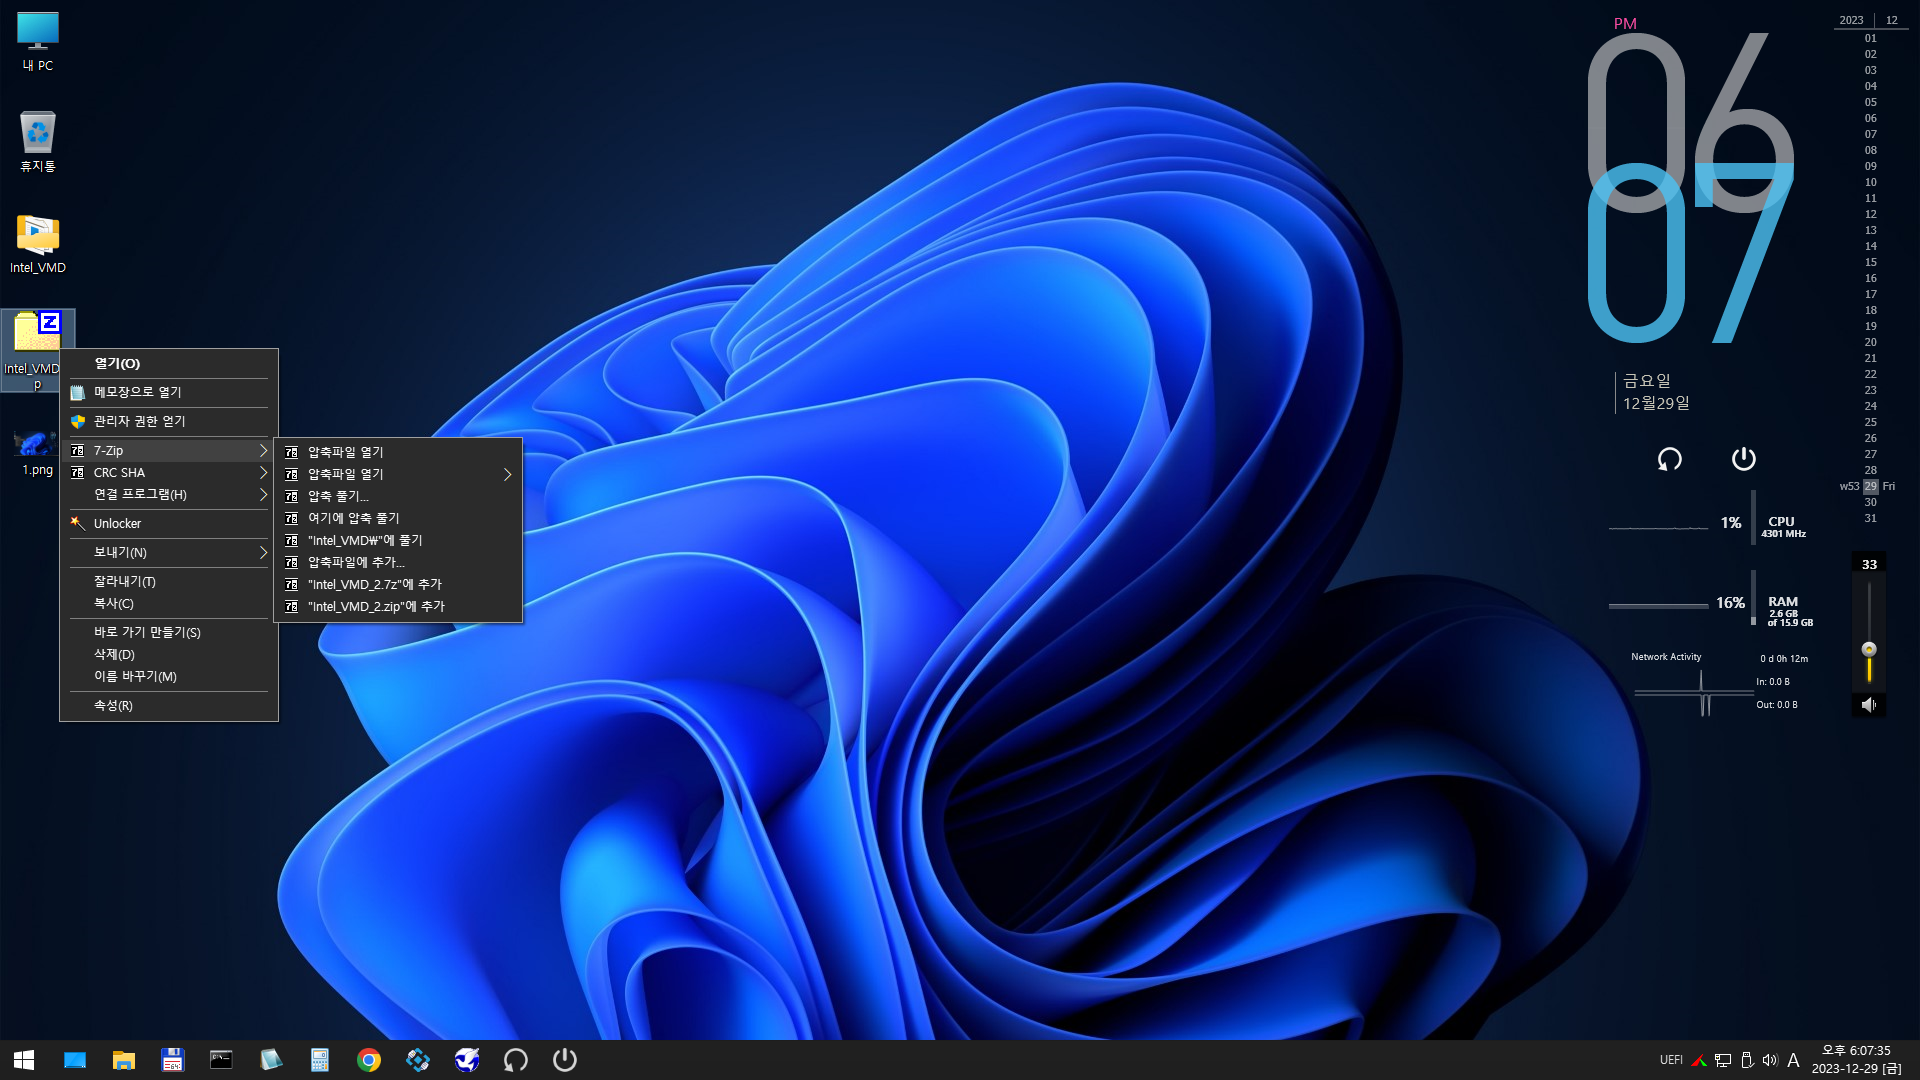Open the notepad icon in the taskbar
Image resolution: width=1920 pixels, height=1080 pixels.
[271, 1060]
